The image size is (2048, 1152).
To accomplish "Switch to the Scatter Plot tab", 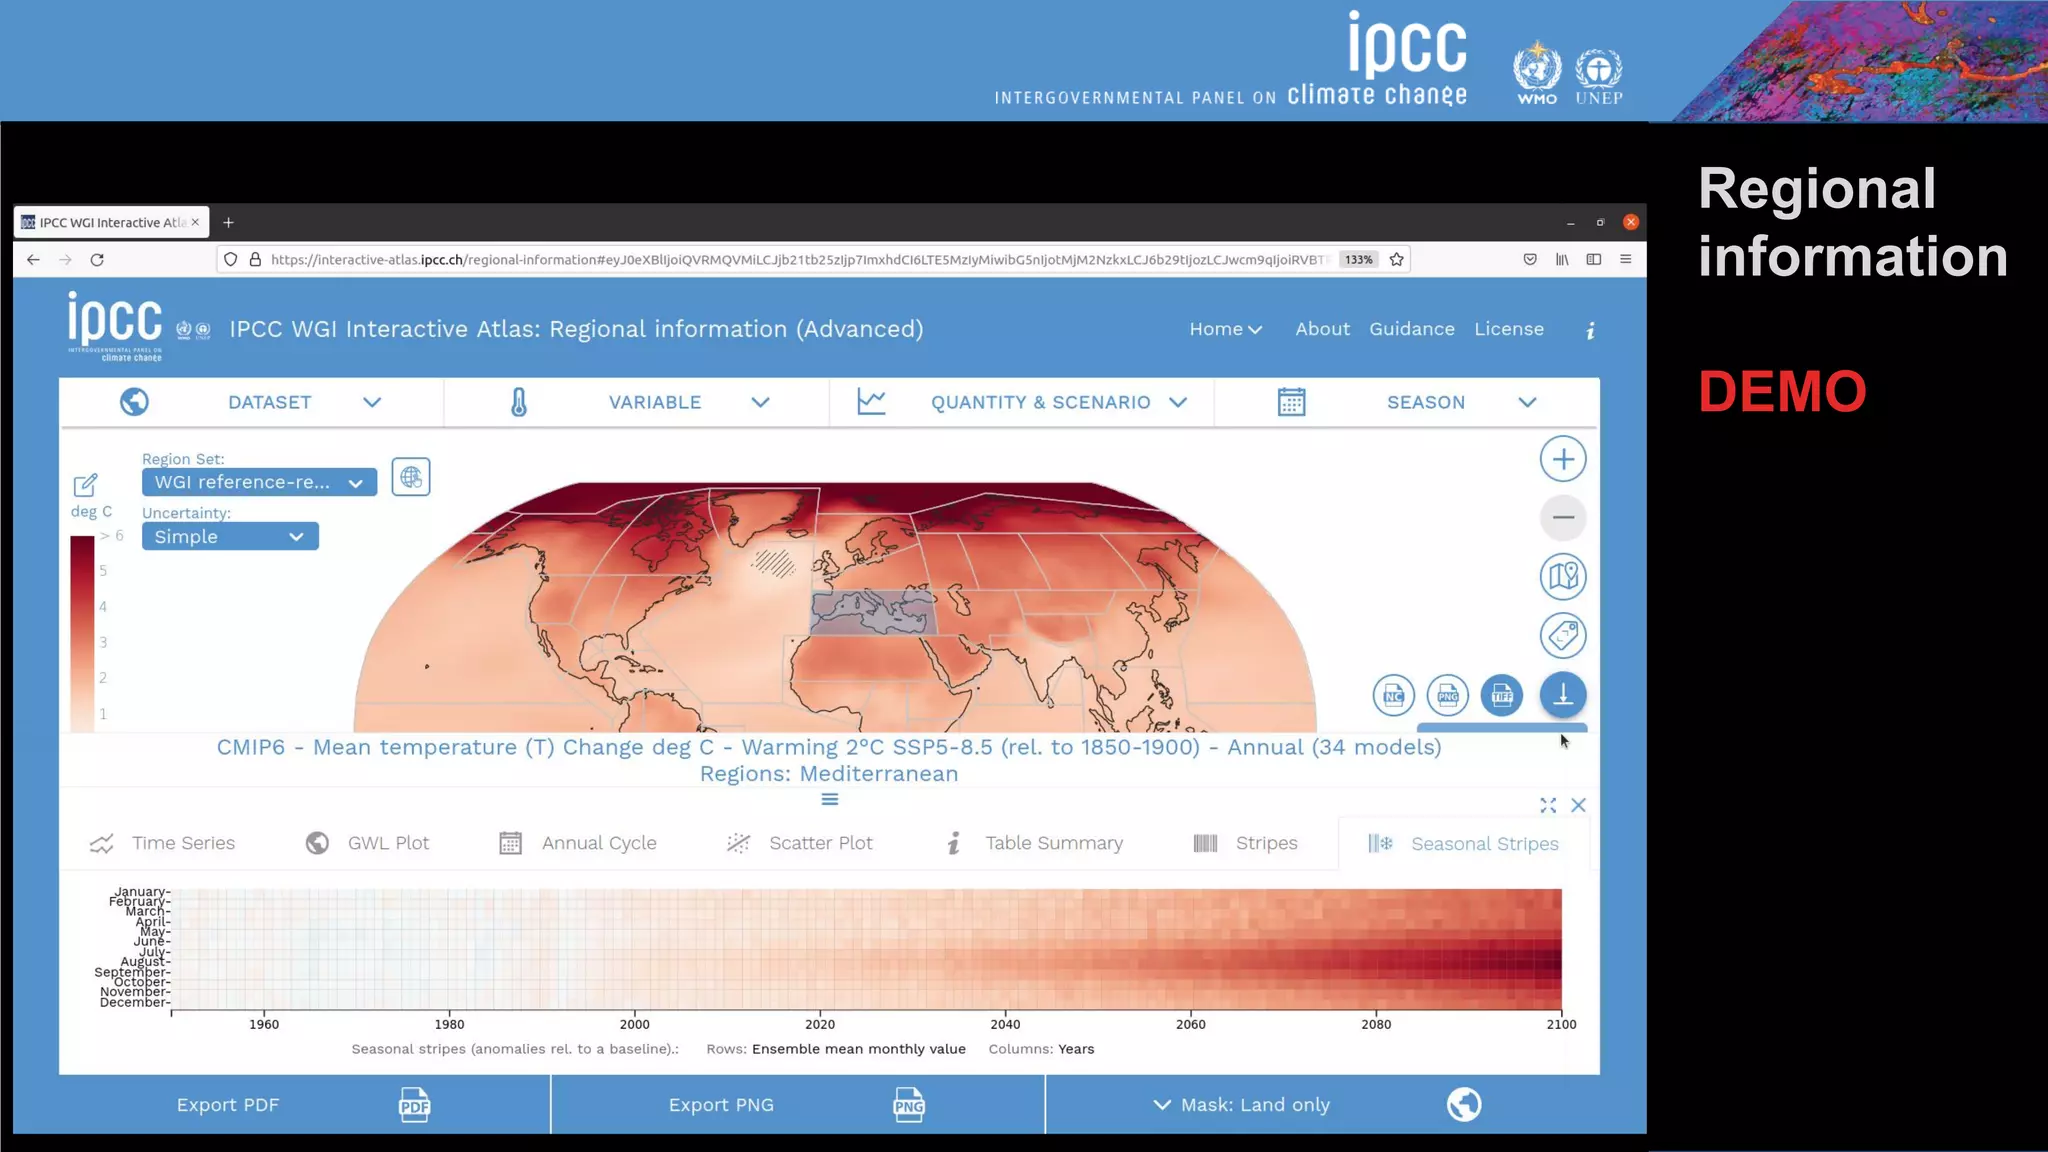I will tap(799, 843).
